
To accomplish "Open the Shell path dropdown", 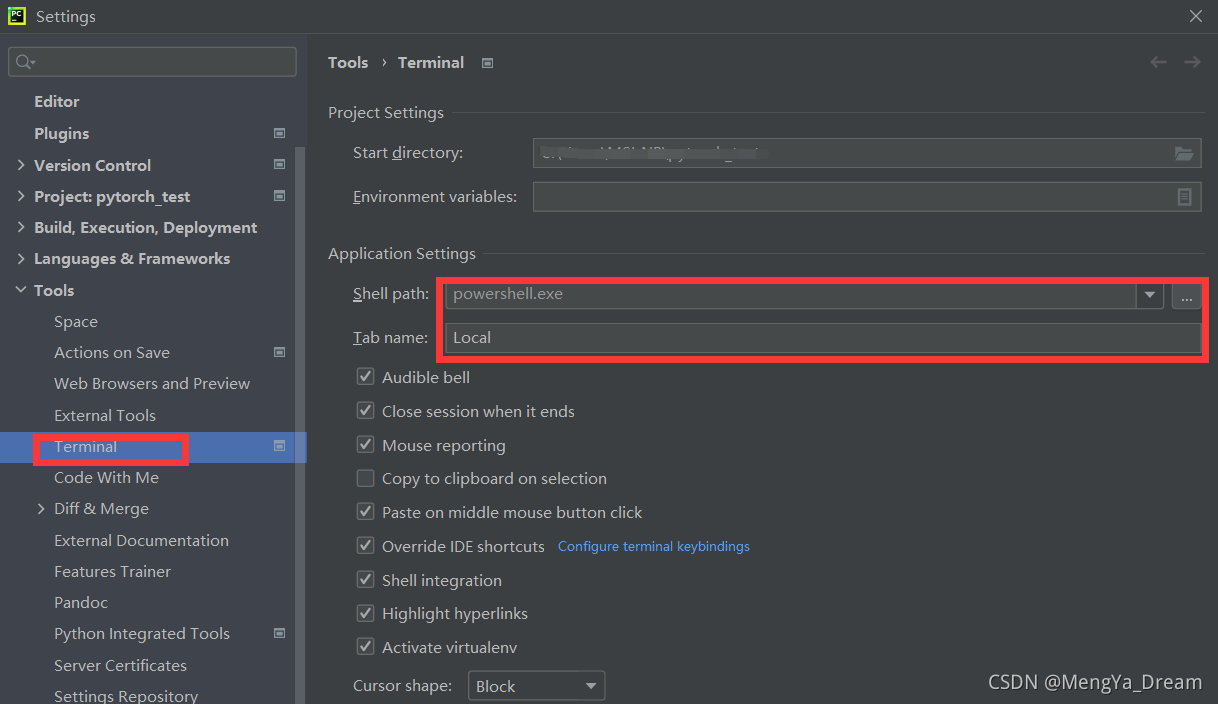I will (x=1150, y=295).
